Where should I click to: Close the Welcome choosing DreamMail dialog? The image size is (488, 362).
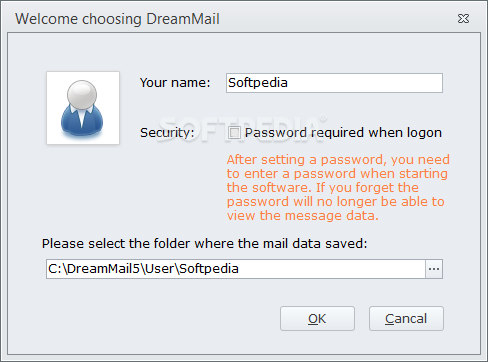coord(463,19)
